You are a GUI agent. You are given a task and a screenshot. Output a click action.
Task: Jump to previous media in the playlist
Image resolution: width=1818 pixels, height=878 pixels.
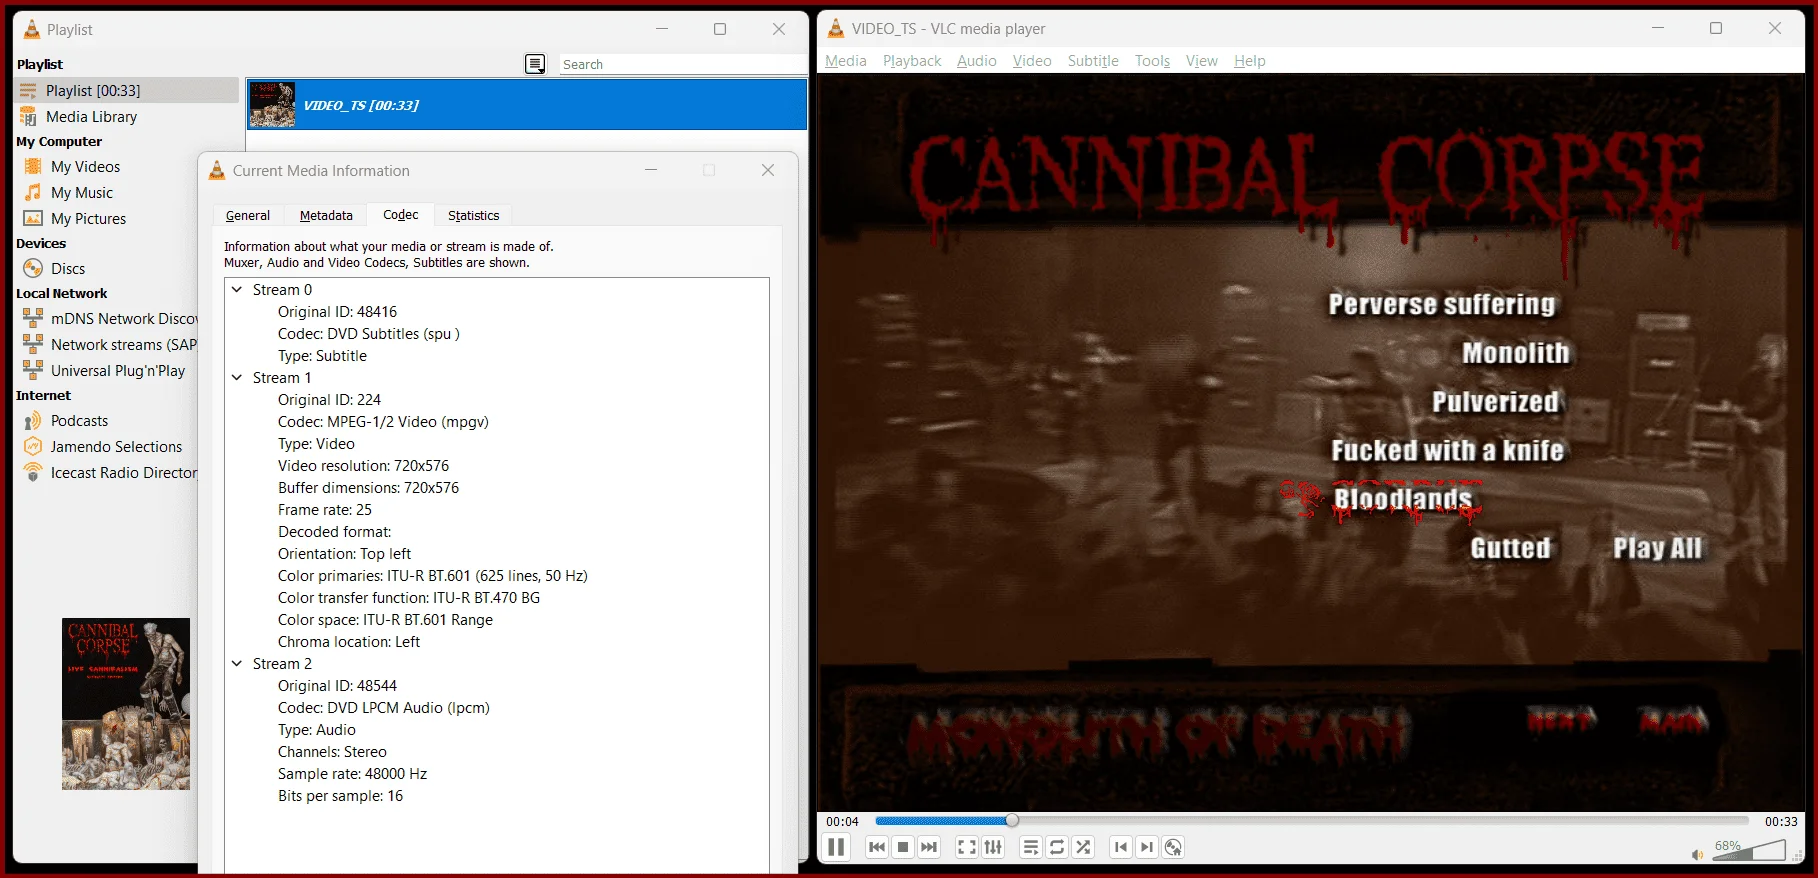pyautogui.click(x=877, y=847)
